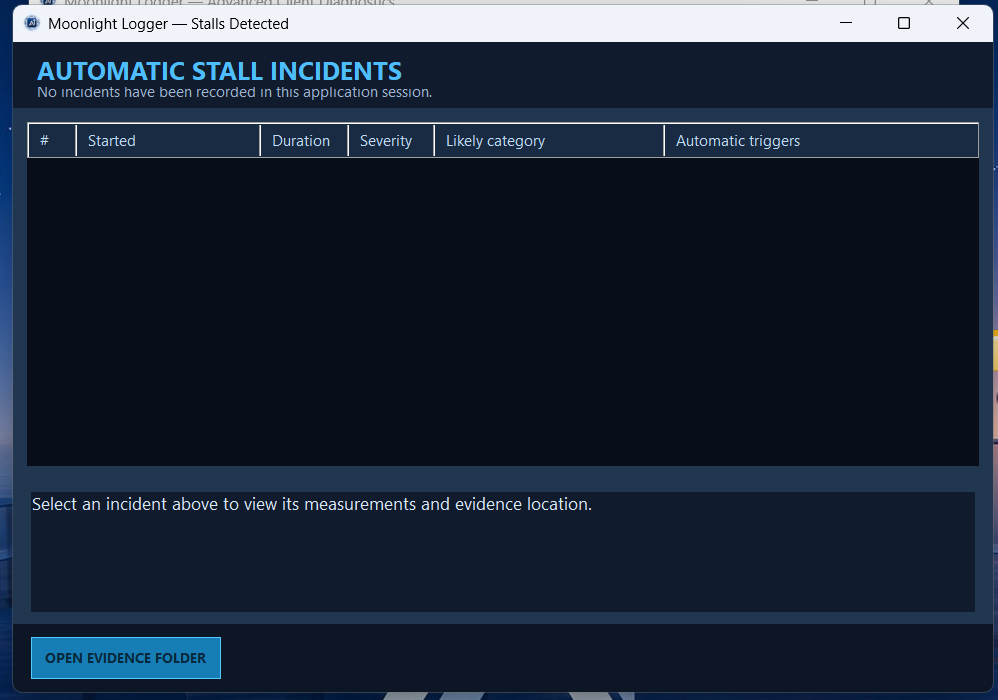Sort by the Severity column header

click(391, 141)
